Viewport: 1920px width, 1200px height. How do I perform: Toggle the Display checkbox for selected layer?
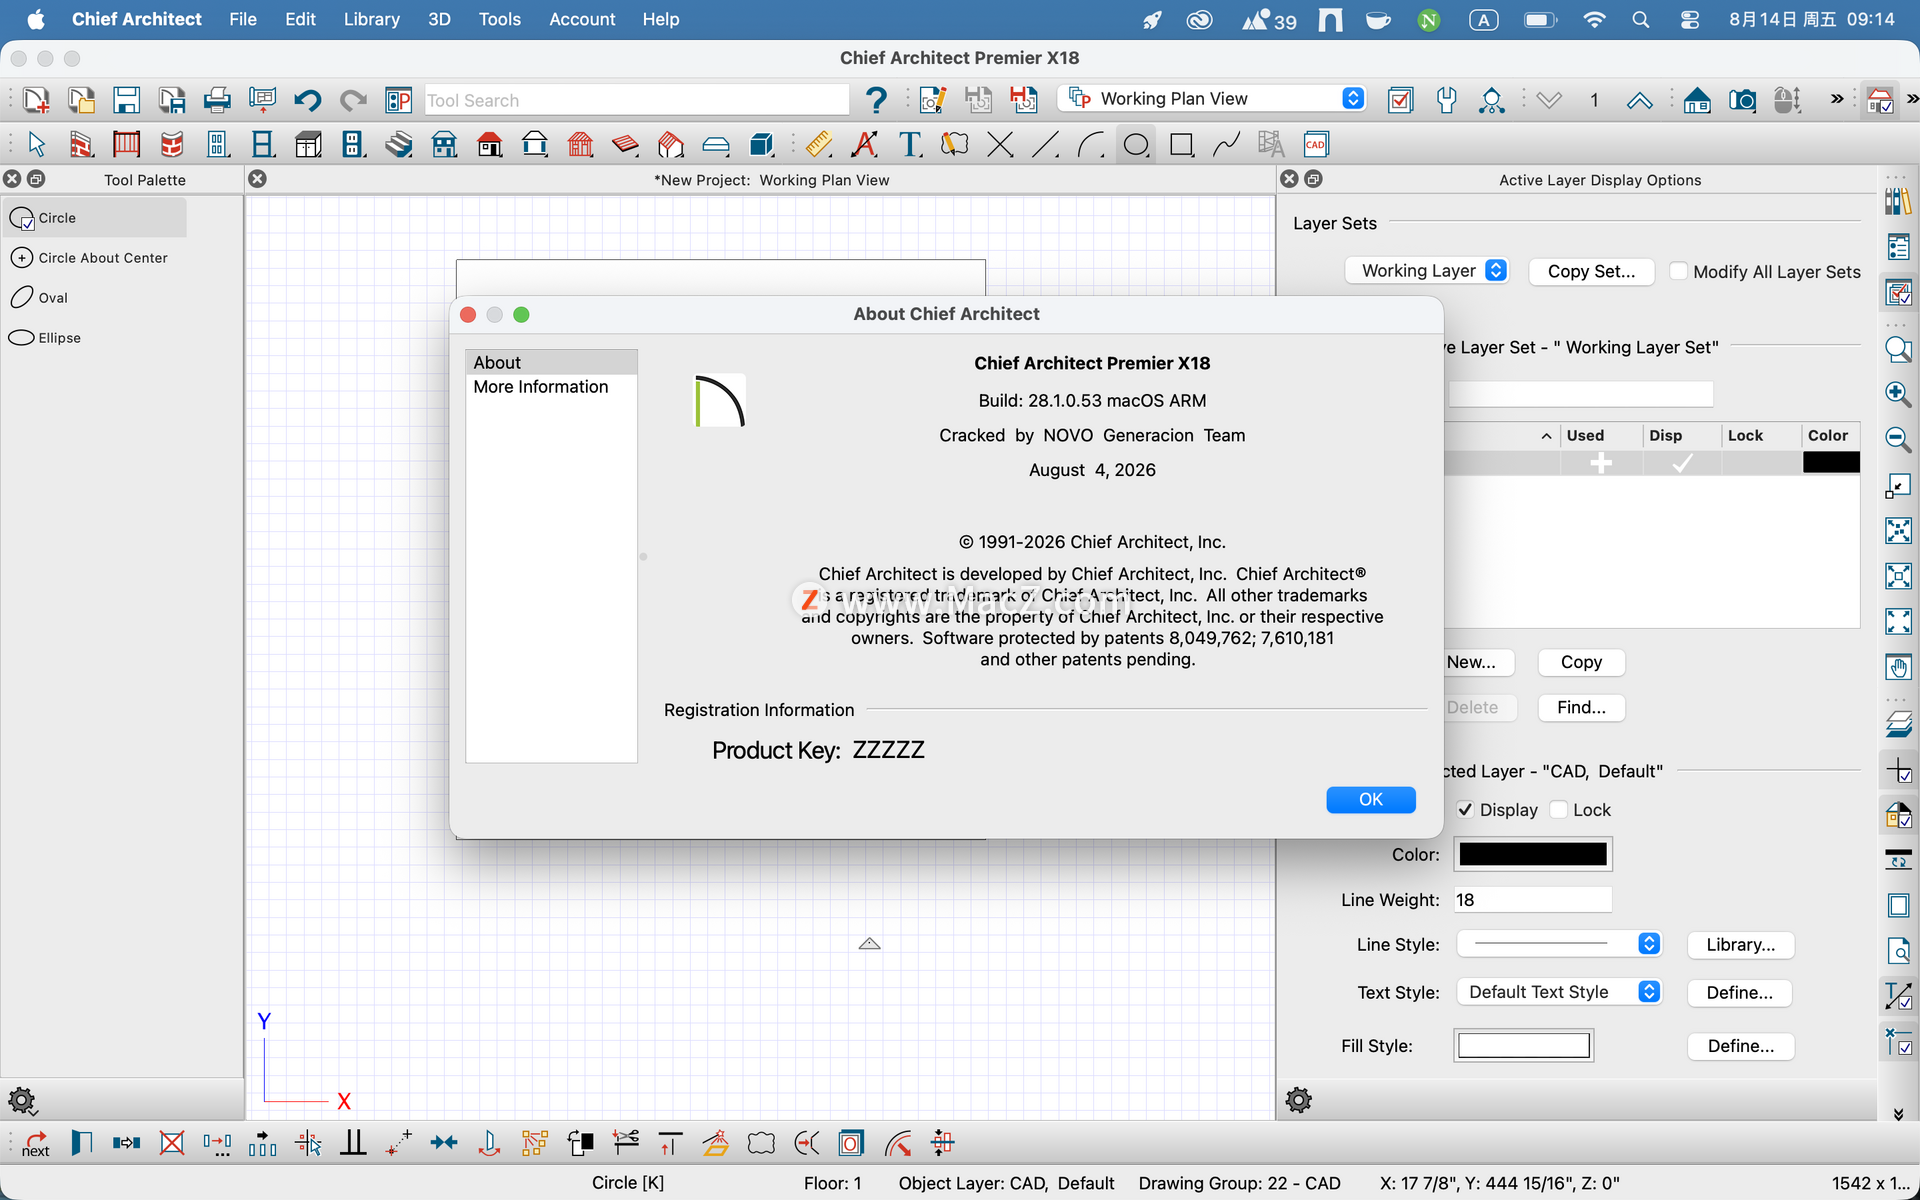click(x=1465, y=809)
